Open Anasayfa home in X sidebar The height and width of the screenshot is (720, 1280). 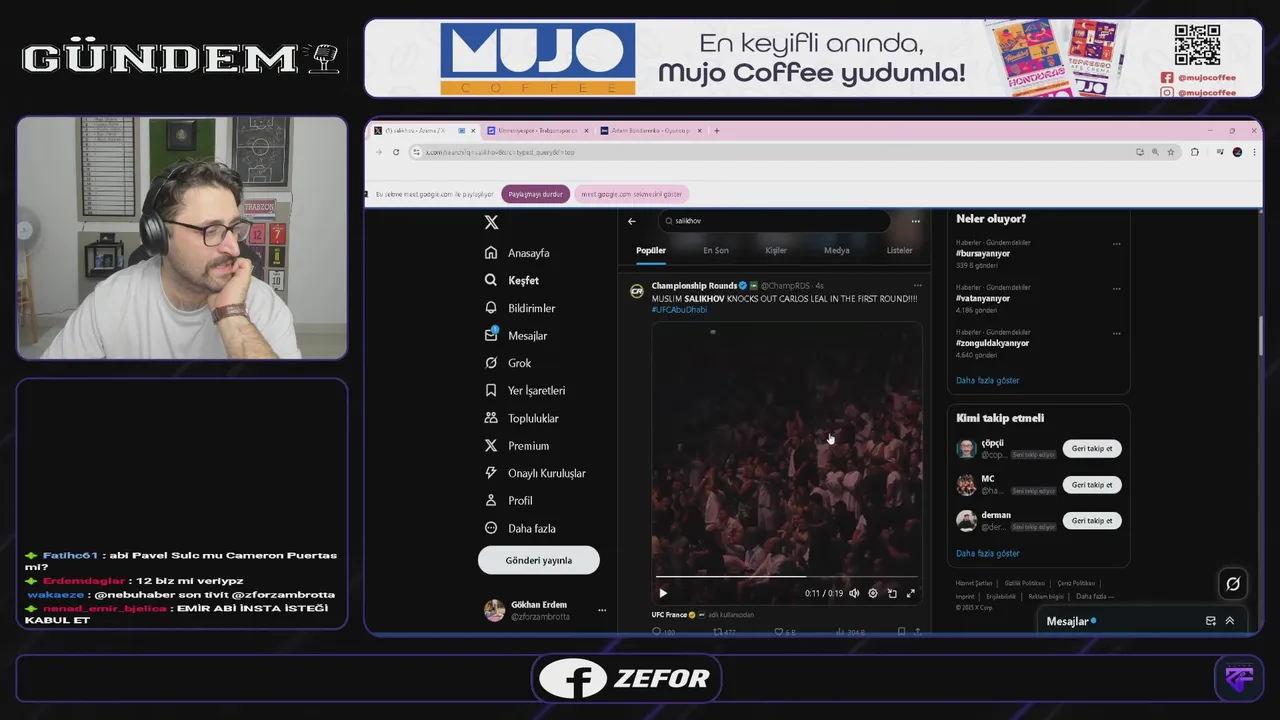tap(517, 253)
